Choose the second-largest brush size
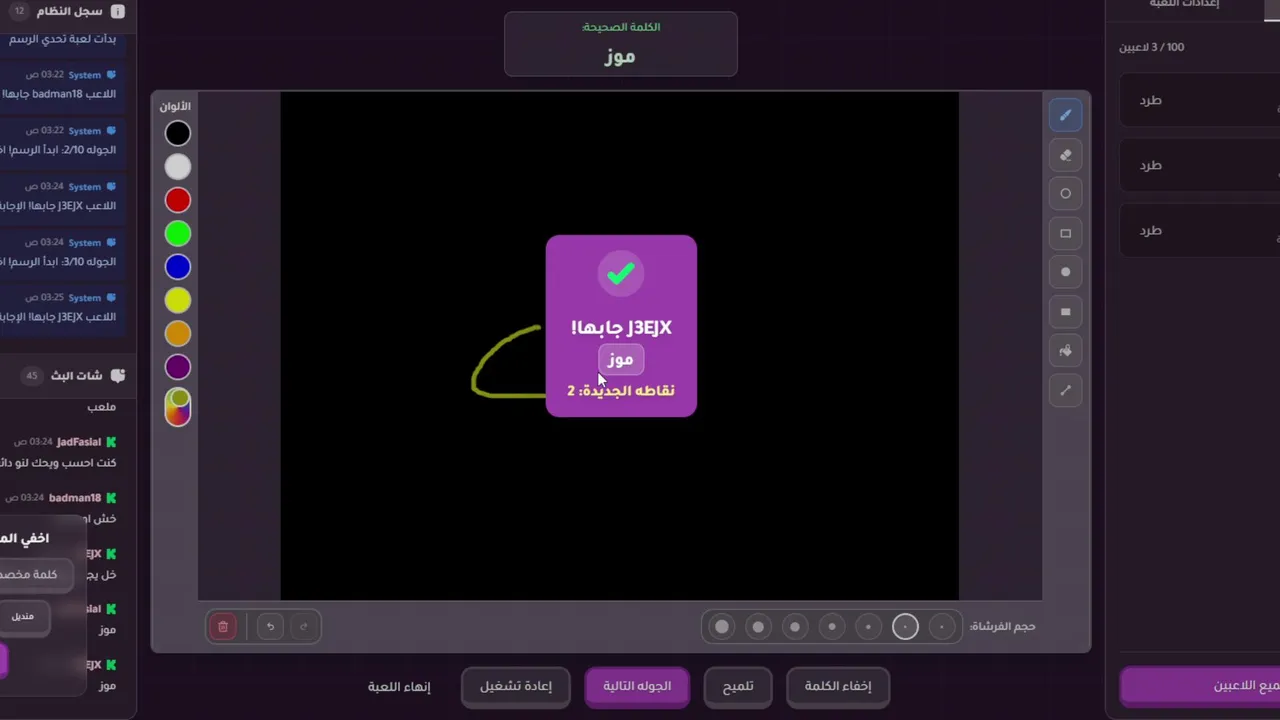 pos(758,627)
